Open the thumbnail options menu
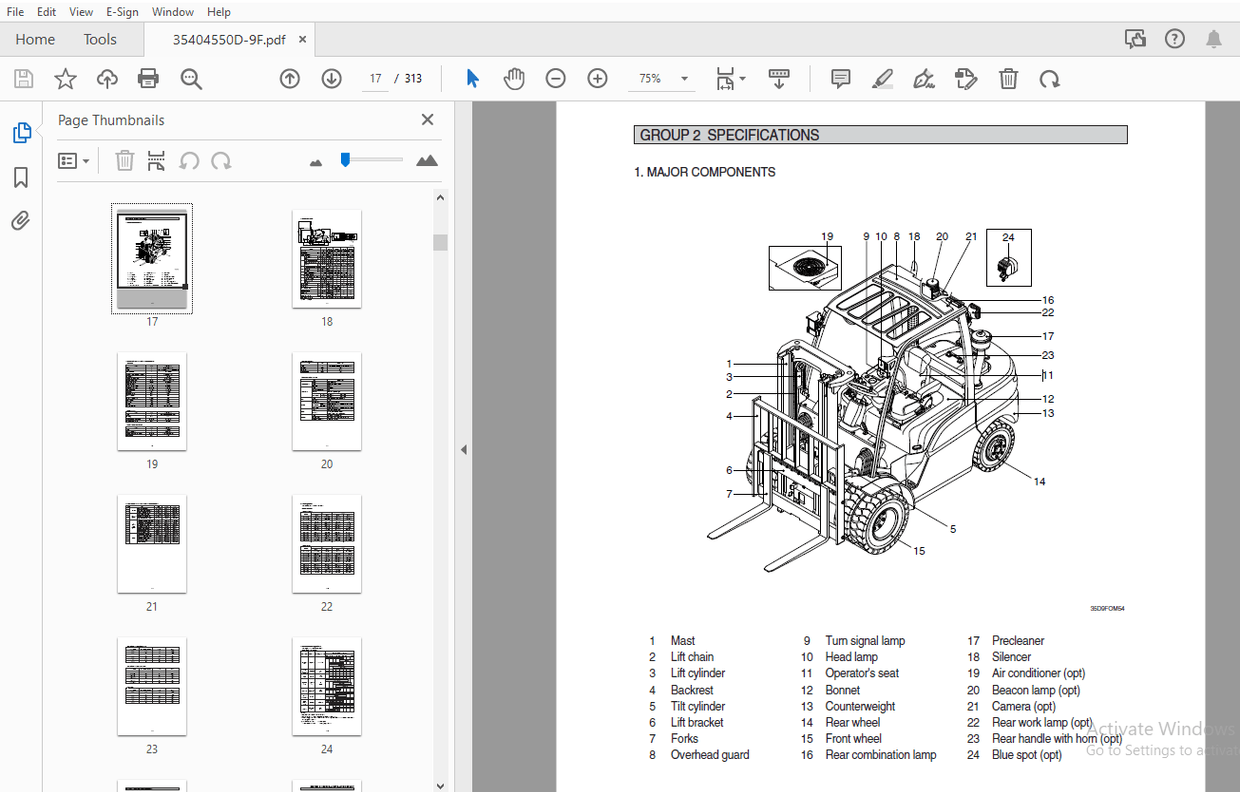Screen dimensions: 1240x792 point(74,160)
